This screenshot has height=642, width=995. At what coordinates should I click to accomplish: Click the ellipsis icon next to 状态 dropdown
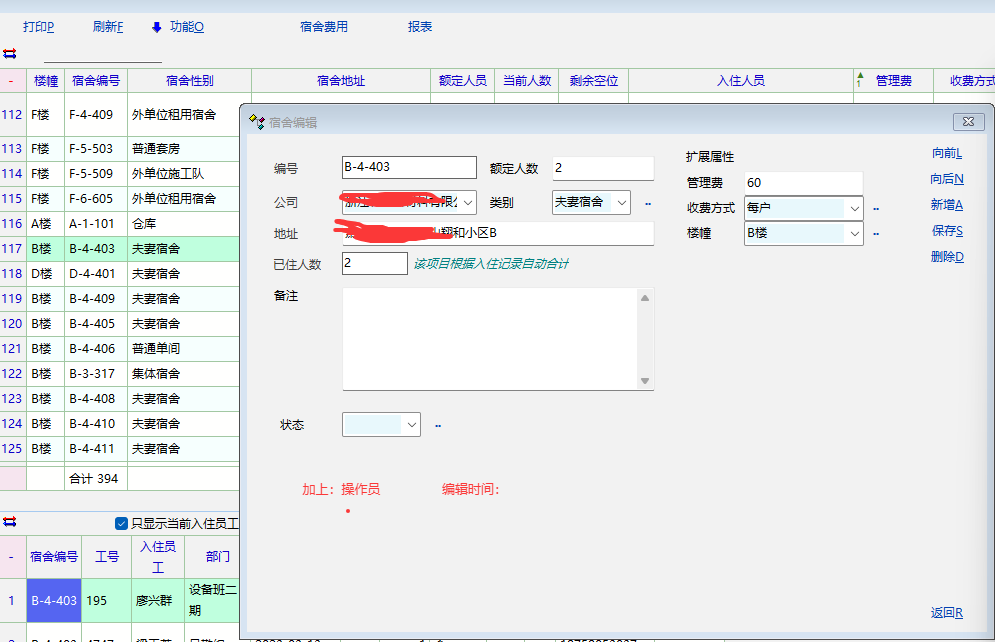[437, 426]
